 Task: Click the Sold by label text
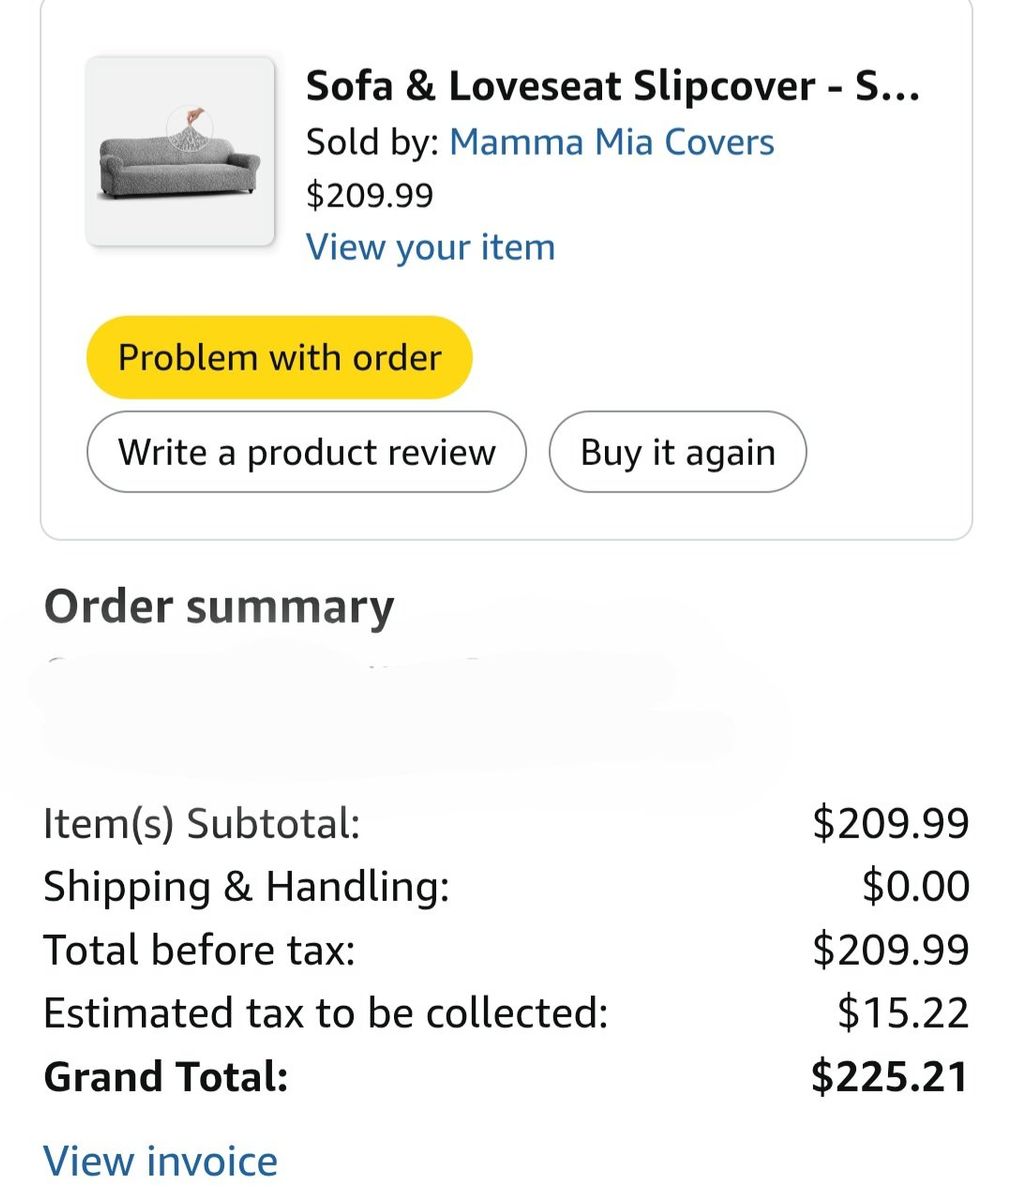(372, 142)
